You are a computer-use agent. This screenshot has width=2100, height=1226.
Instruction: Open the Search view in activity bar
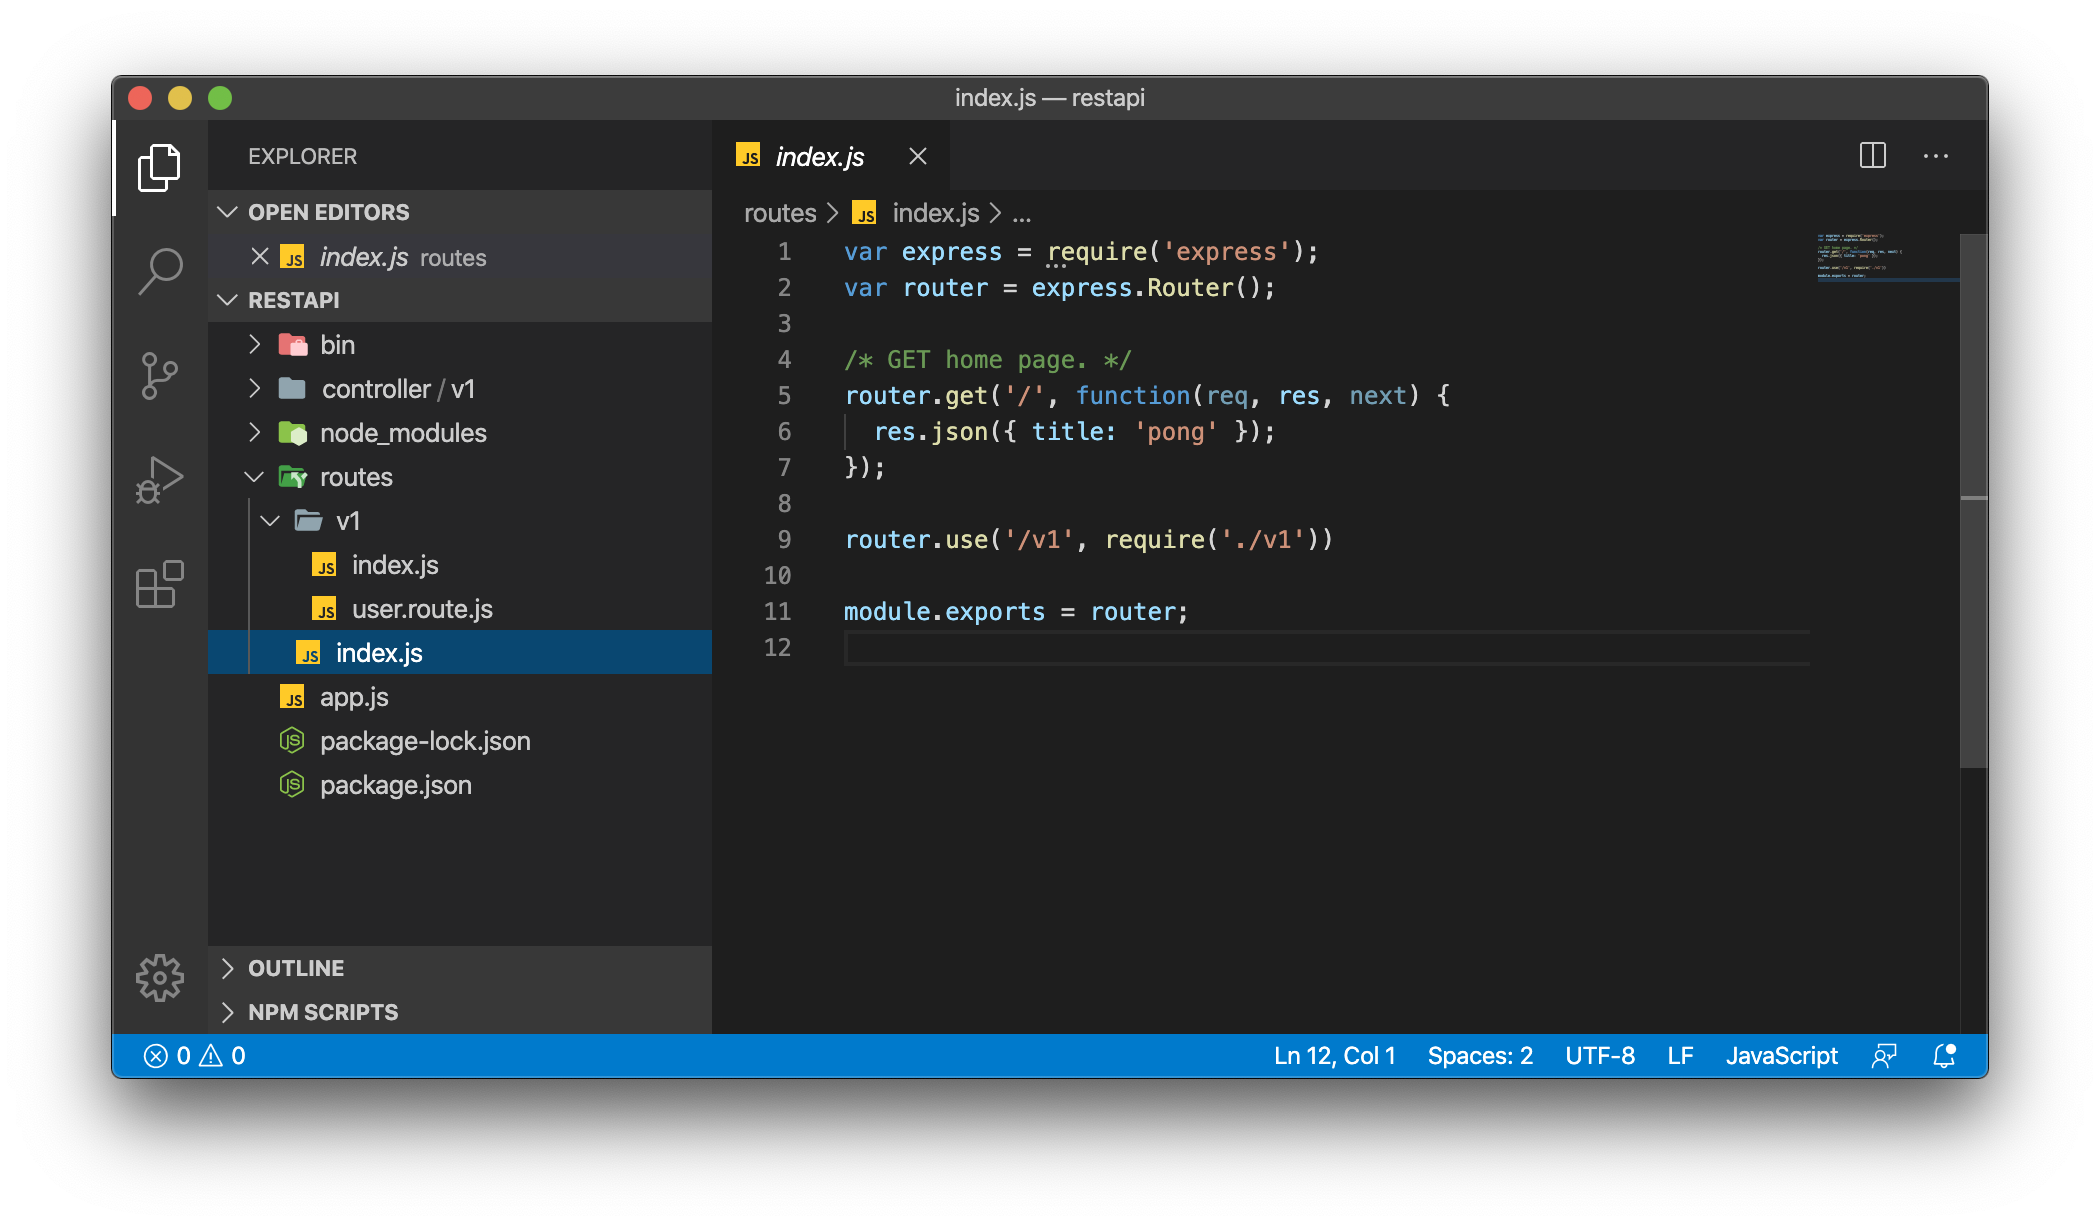click(160, 270)
